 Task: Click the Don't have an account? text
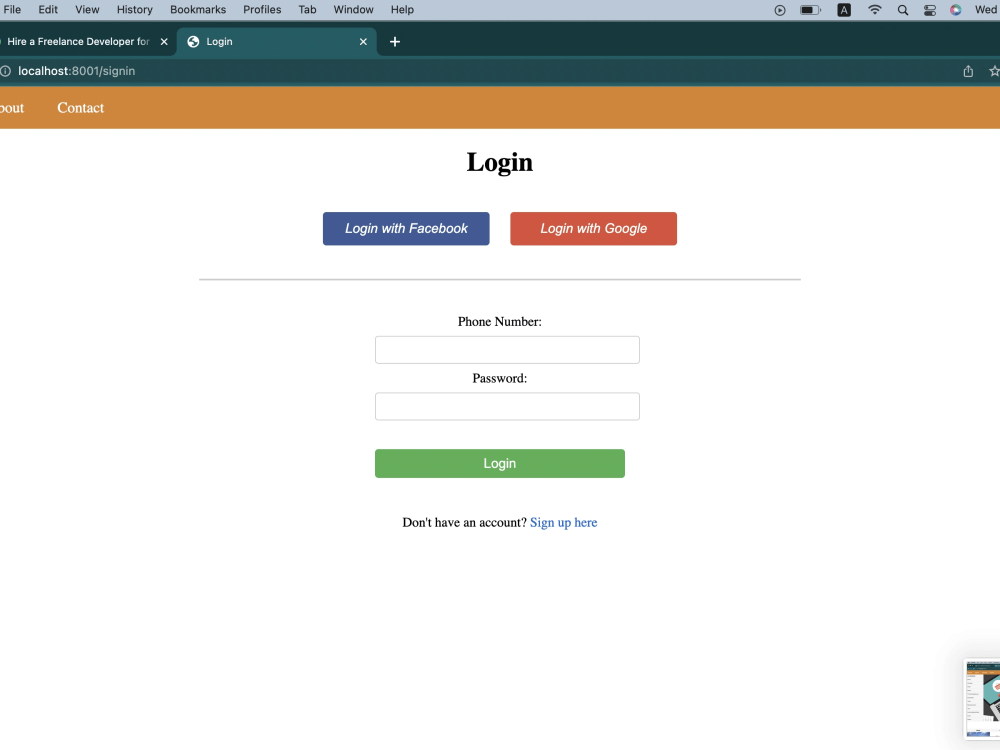[x=464, y=522]
